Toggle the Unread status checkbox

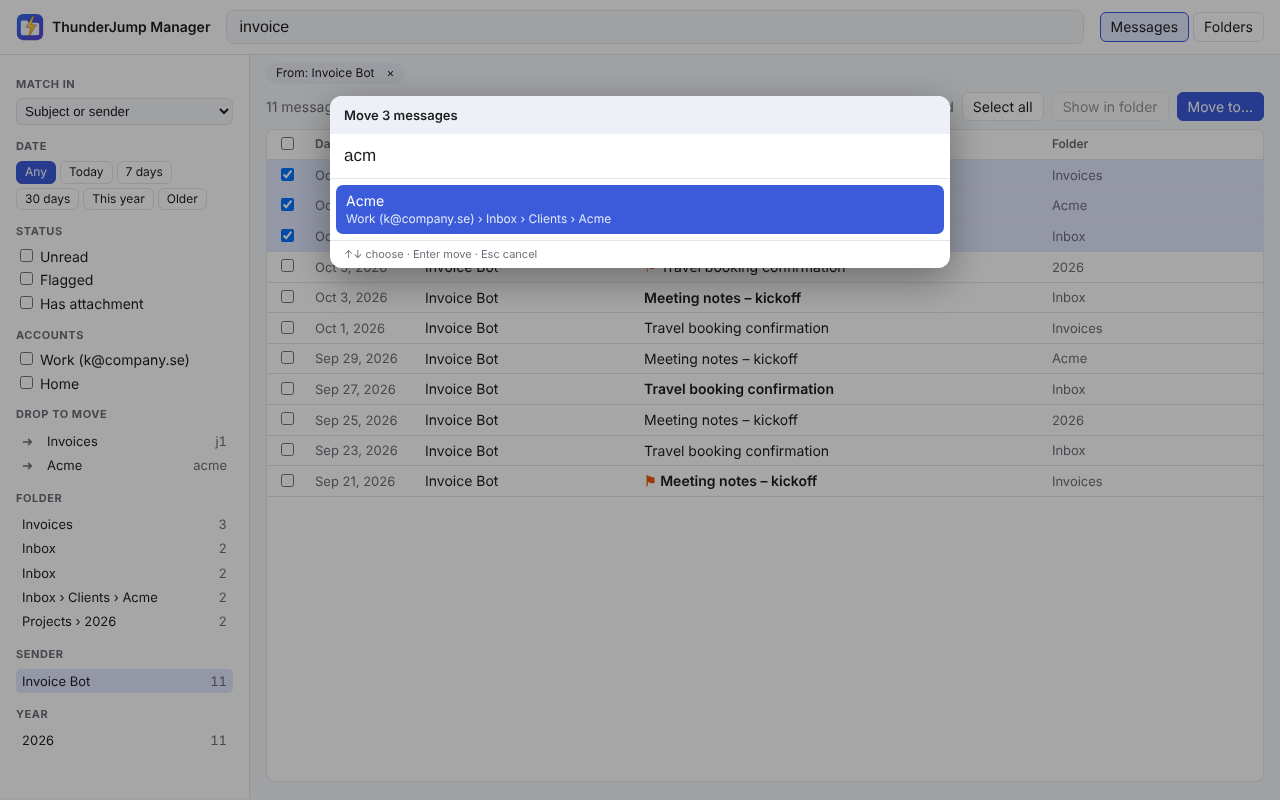tap(27, 256)
